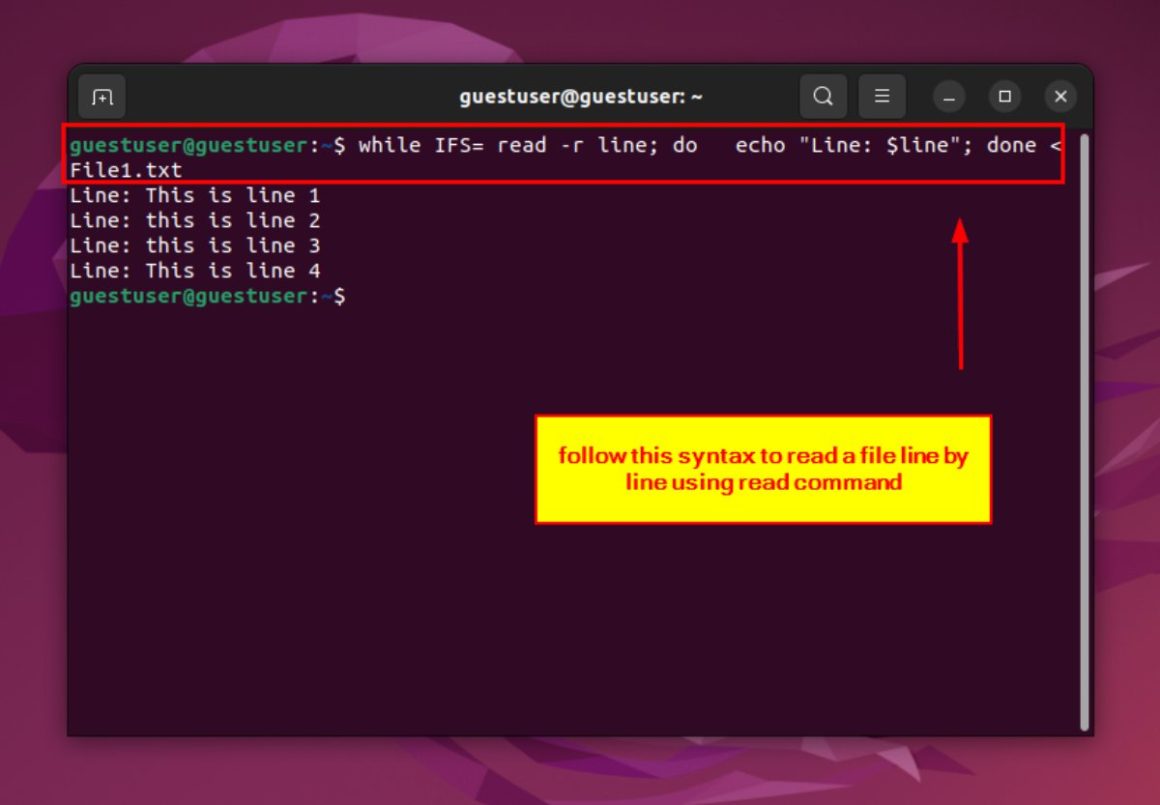Image resolution: width=1160 pixels, height=805 pixels.
Task: Click the output Line: This is line 1
Action: [x=195, y=195]
